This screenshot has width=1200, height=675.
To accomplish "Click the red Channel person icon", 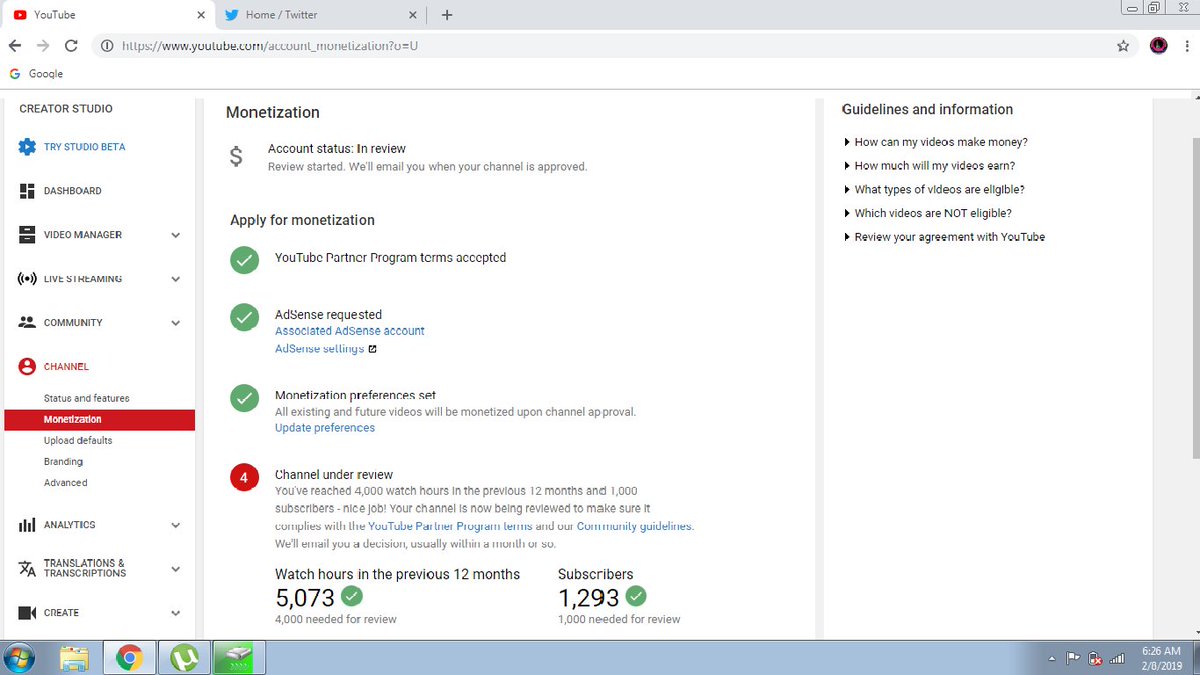I will tap(28, 367).
